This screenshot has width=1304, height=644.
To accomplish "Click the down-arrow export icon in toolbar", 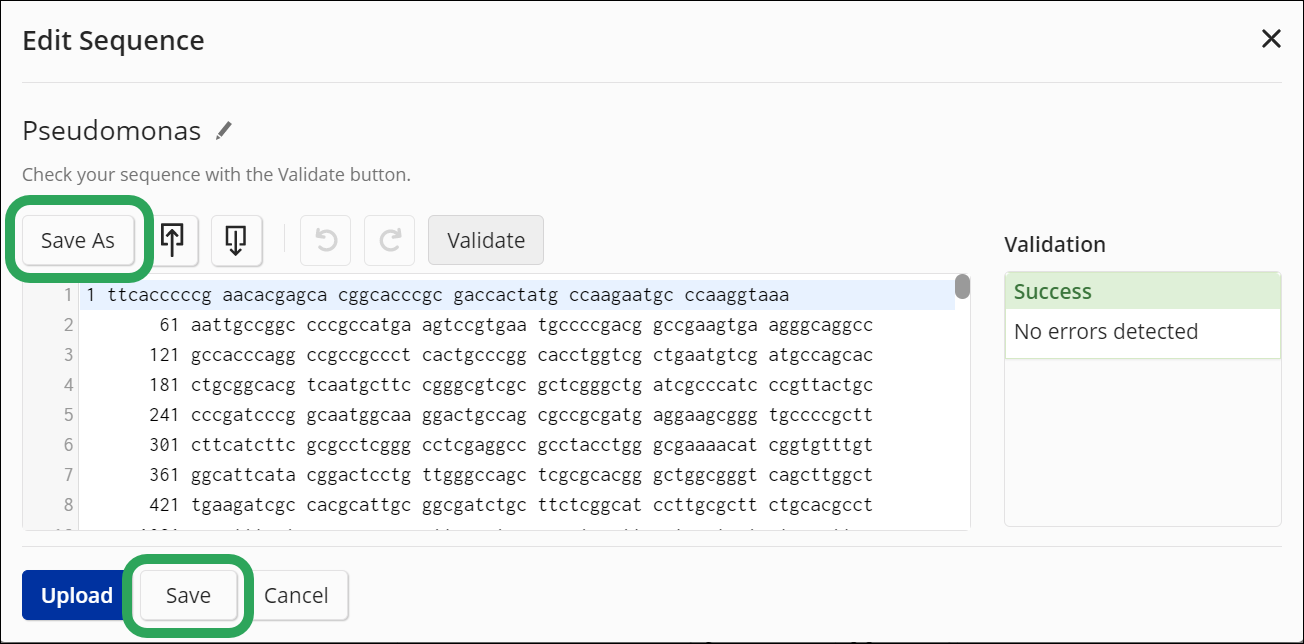I will [236, 240].
